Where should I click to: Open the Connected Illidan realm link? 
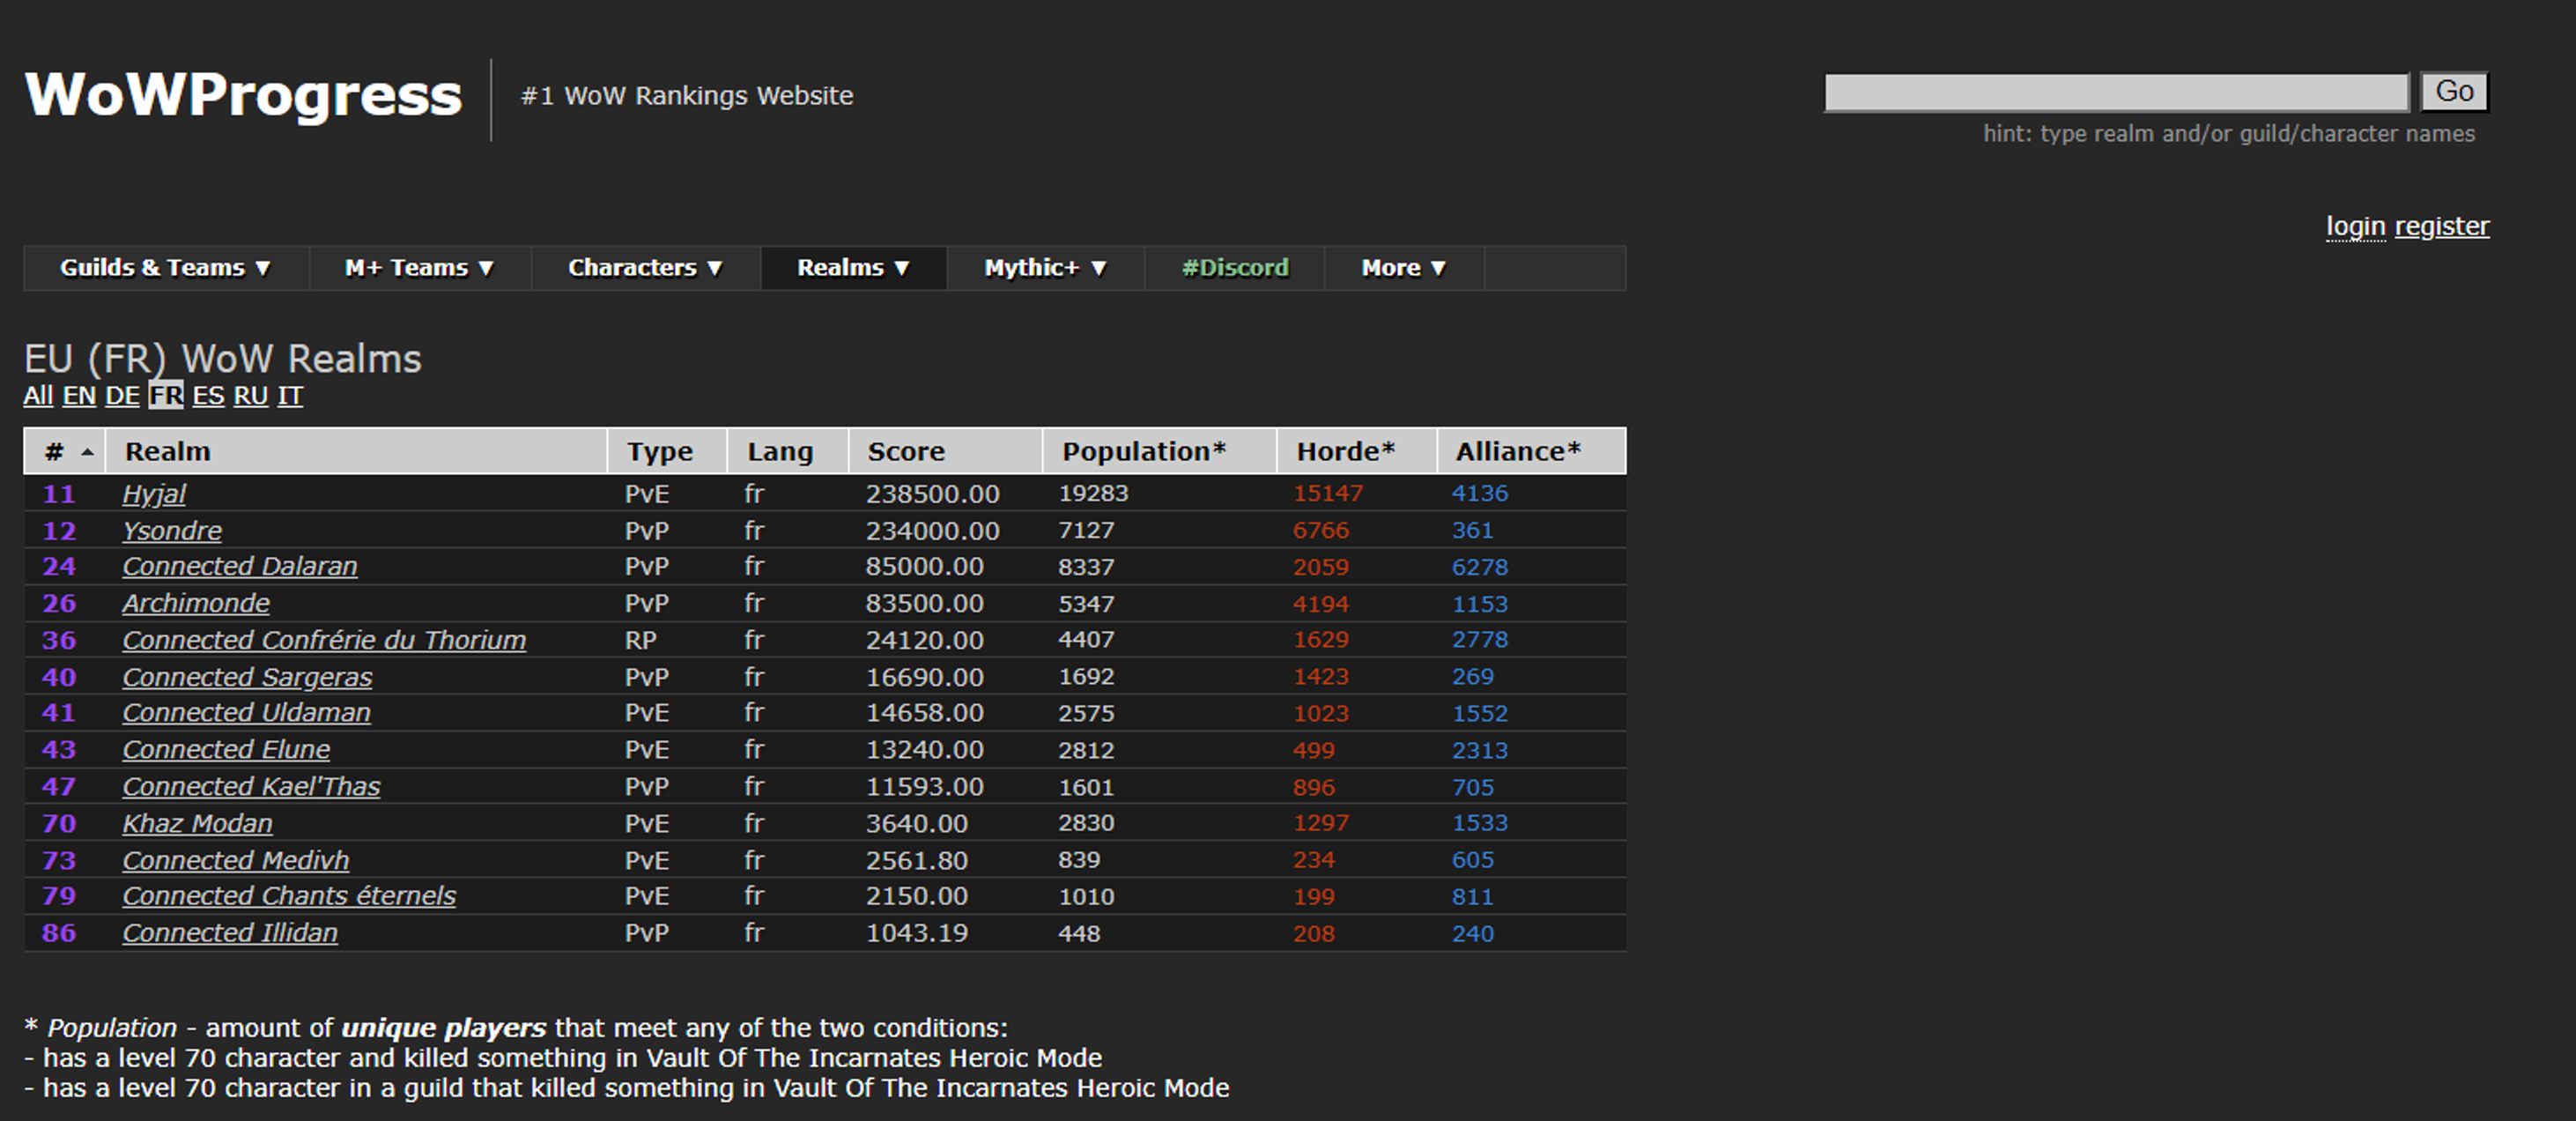coord(230,933)
